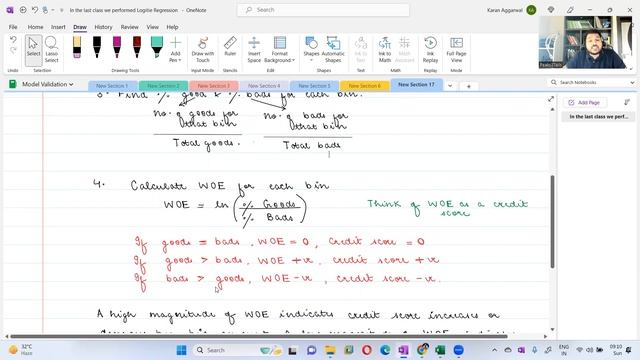Screen dimensions: 640x360
Task: Click the Karan Aggarwal account name
Action: 504,10
